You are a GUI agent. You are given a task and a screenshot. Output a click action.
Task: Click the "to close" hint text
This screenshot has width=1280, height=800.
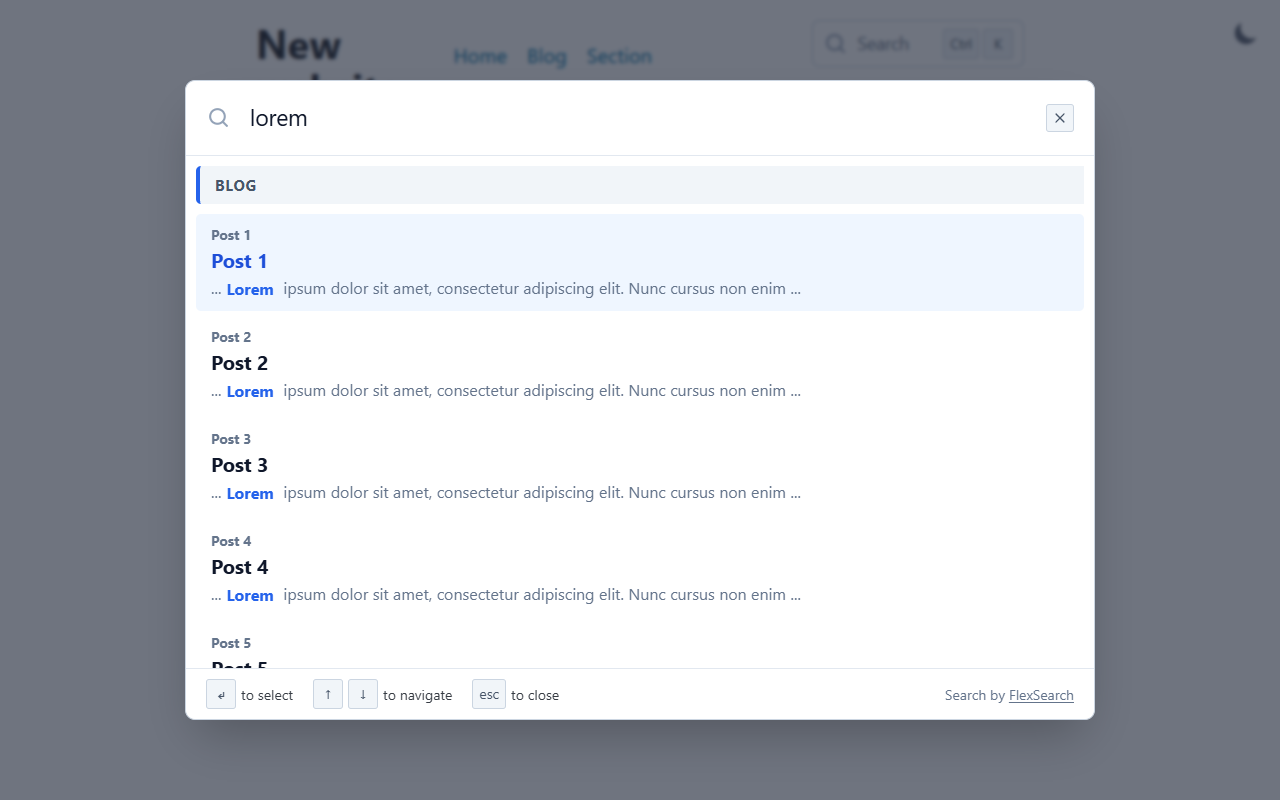[535, 695]
